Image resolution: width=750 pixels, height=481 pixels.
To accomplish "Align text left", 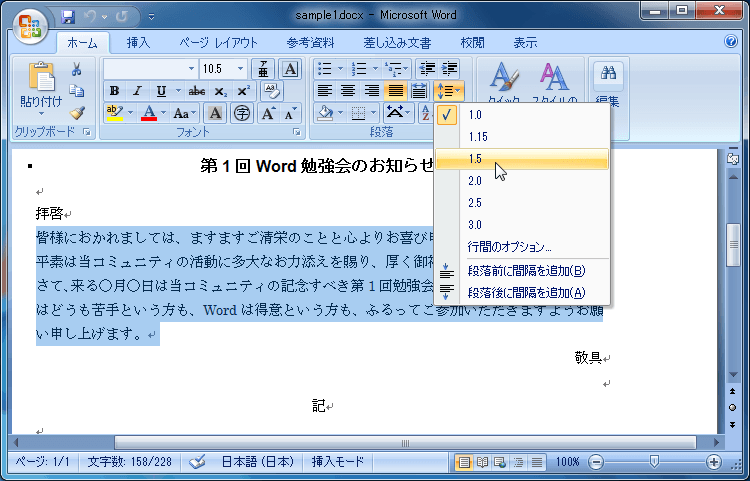I will click(325, 91).
